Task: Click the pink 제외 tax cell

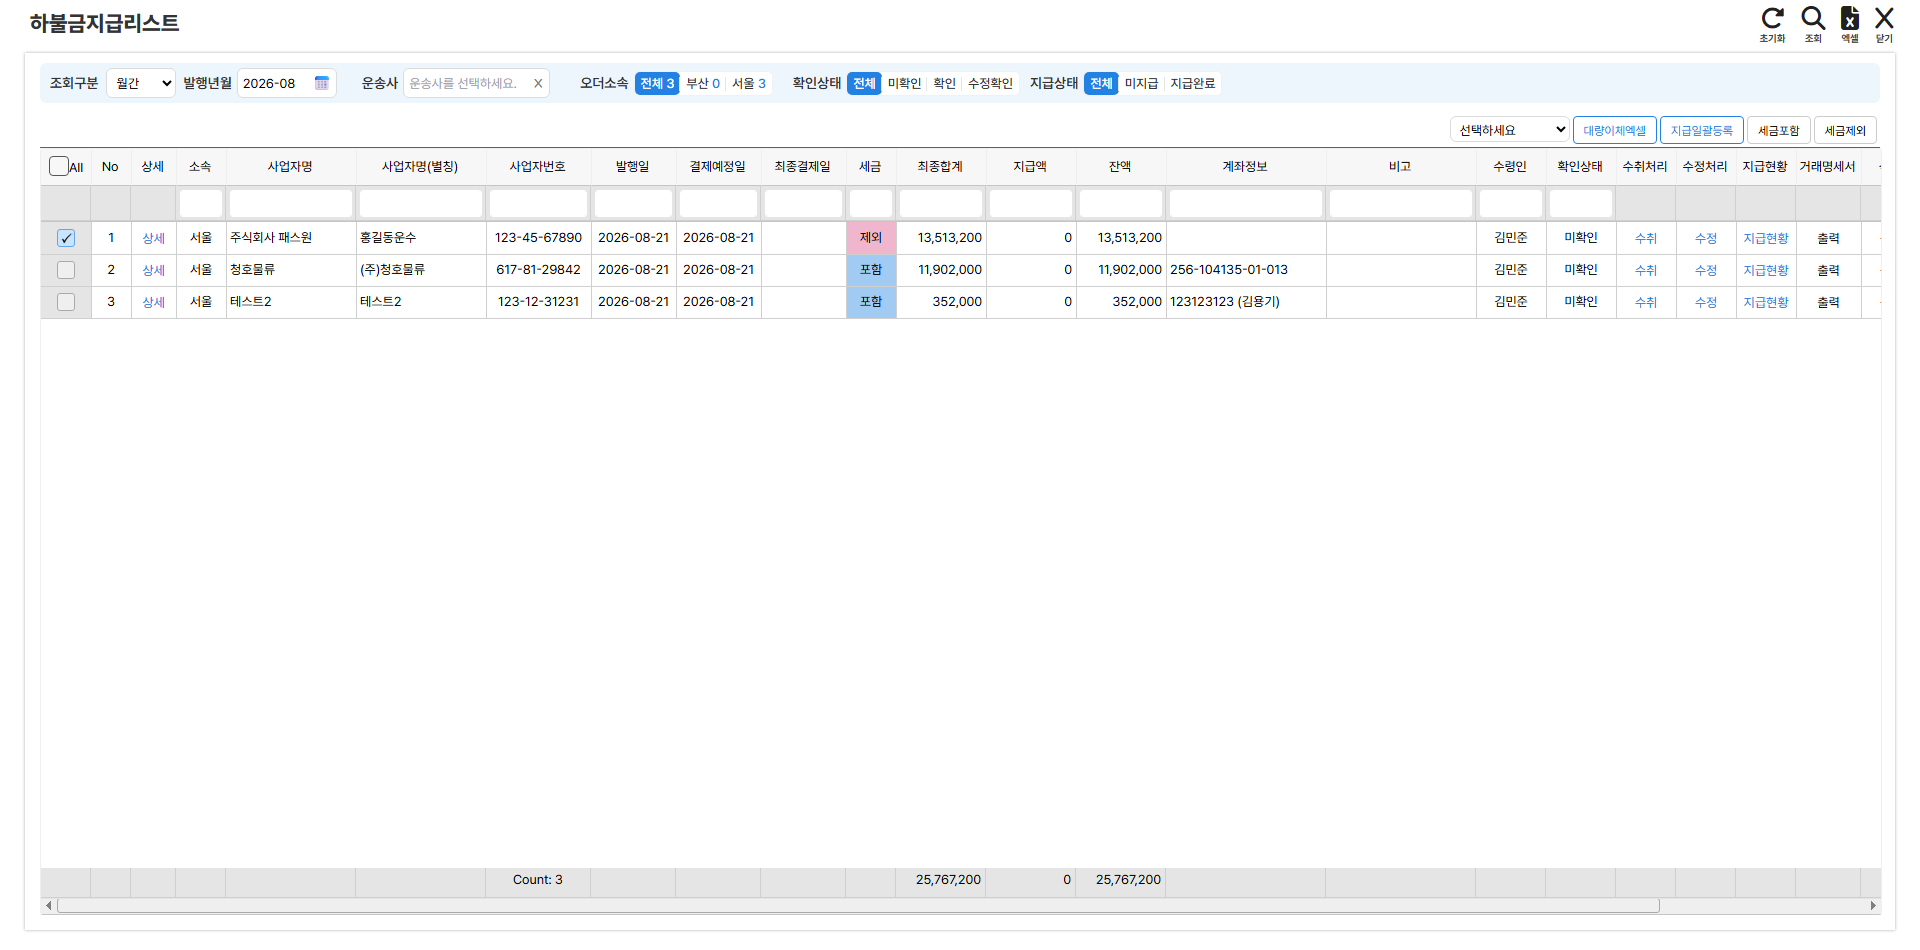Action: point(871,238)
